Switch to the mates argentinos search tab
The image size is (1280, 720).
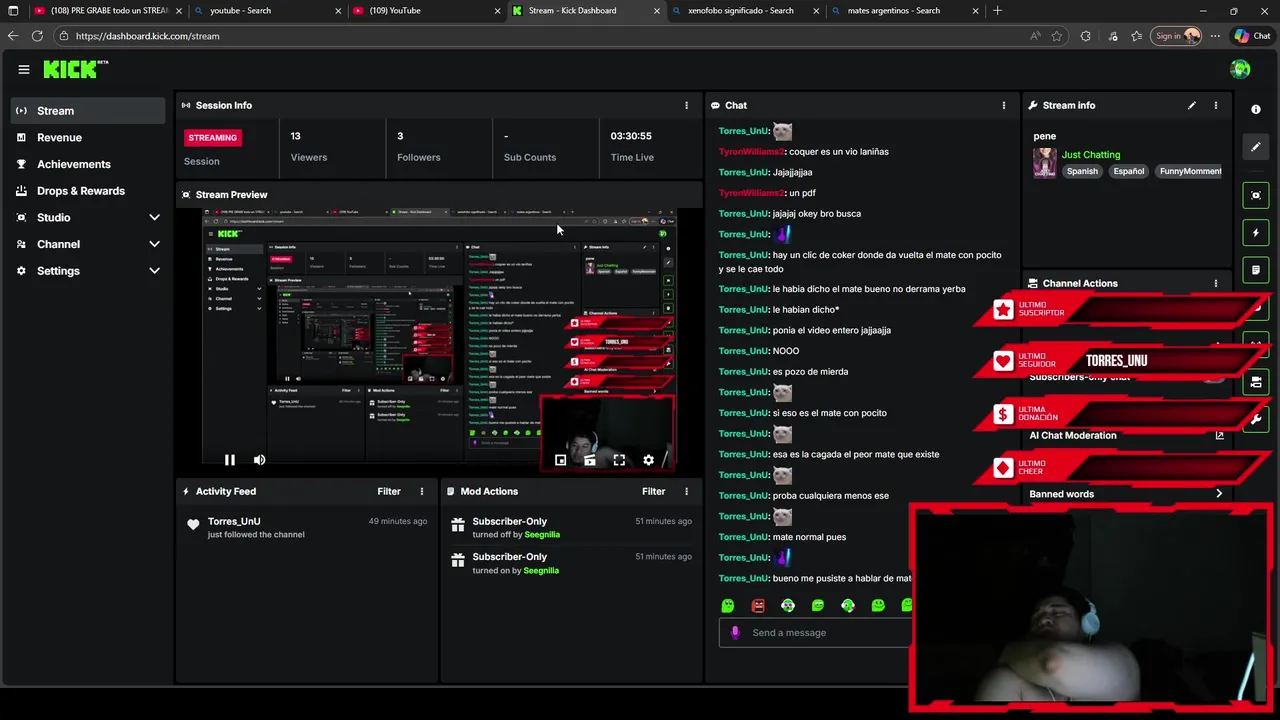pos(905,11)
